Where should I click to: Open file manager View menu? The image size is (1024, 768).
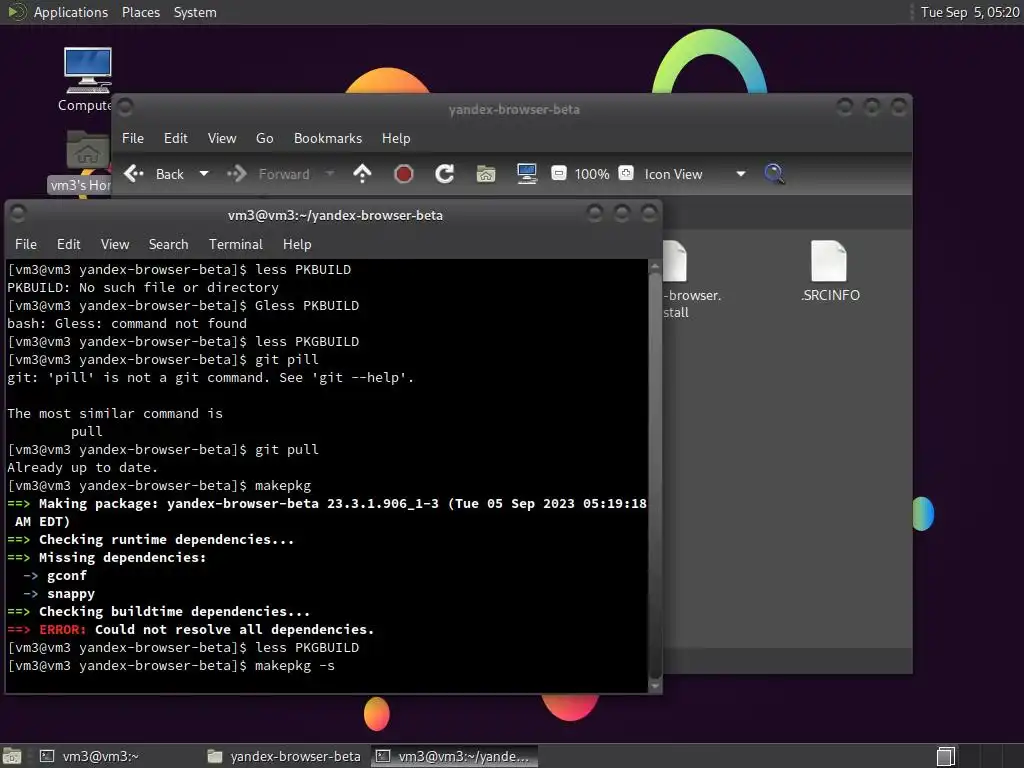[x=222, y=138]
